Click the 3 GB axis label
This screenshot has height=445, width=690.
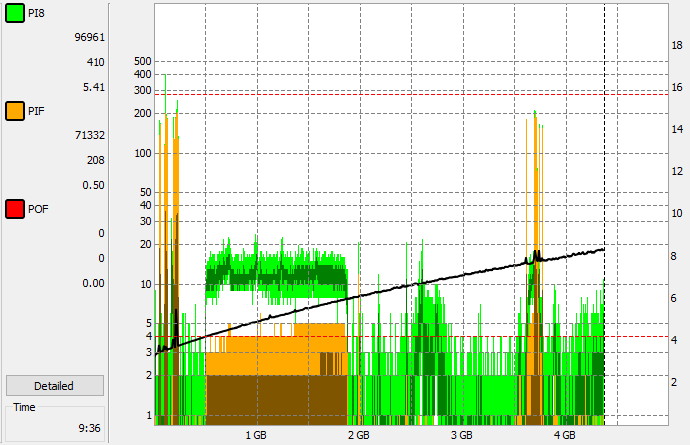(x=462, y=435)
